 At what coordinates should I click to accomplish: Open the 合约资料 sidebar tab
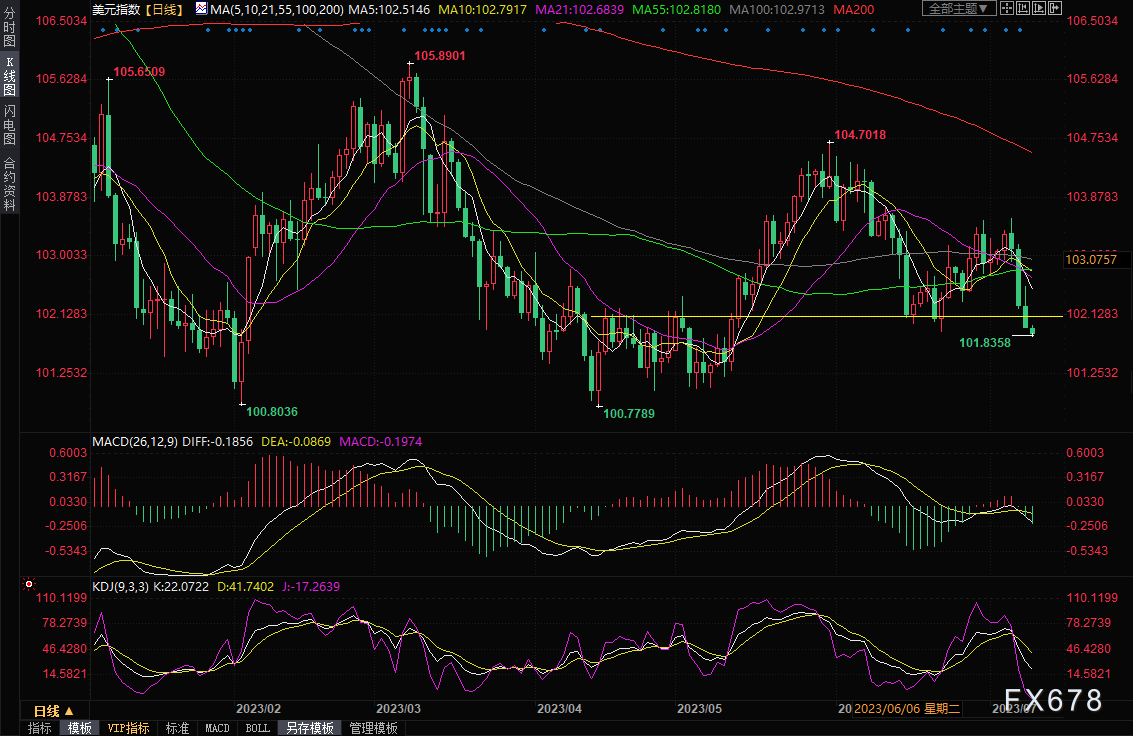pyautogui.click(x=9, y=184)
